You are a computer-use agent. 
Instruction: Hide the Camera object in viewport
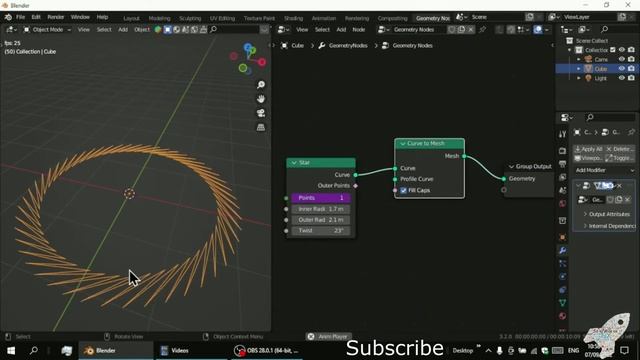(x=622, y=59)
